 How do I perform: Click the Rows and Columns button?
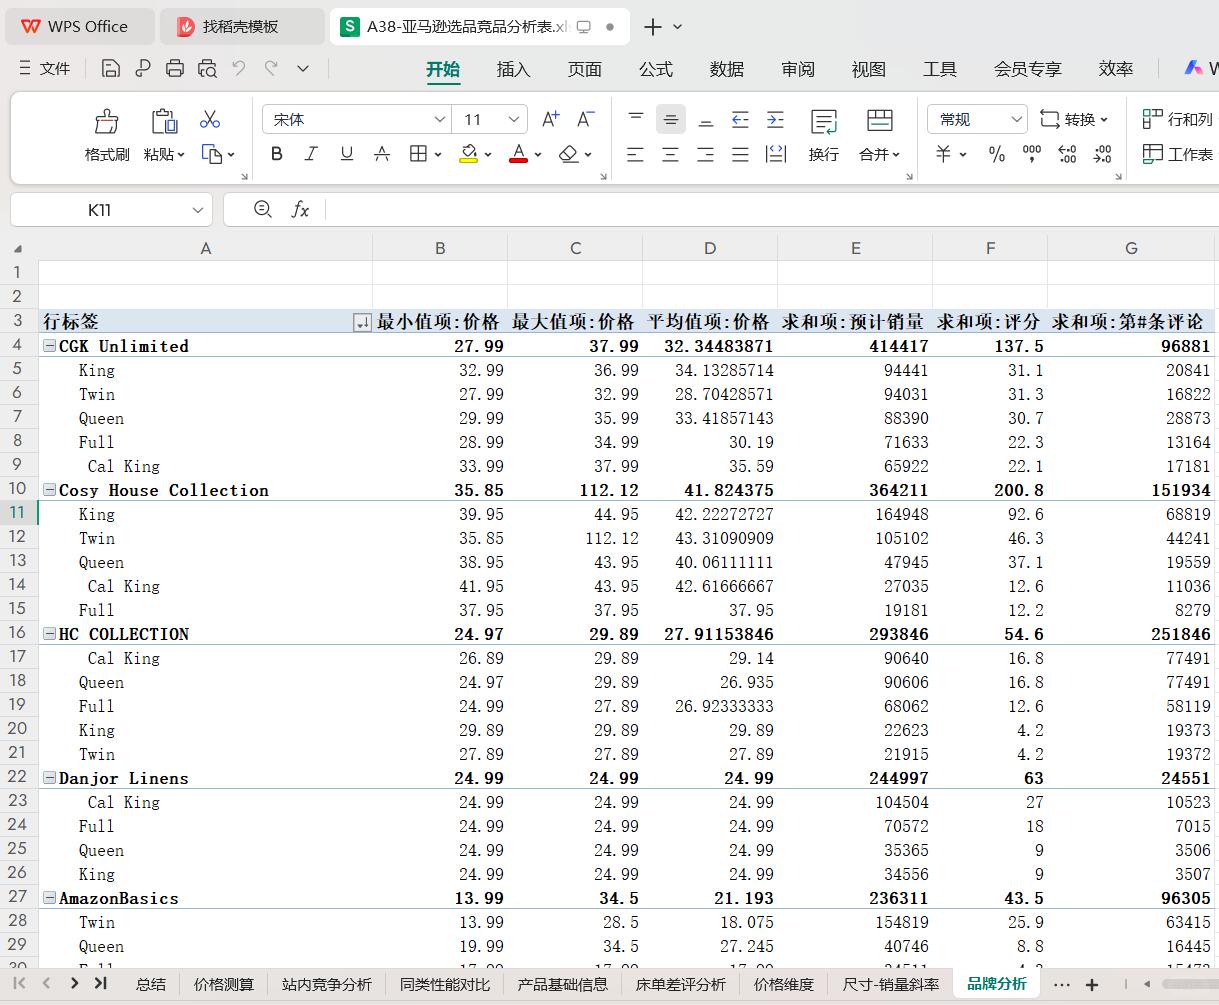coord(1177,119)
